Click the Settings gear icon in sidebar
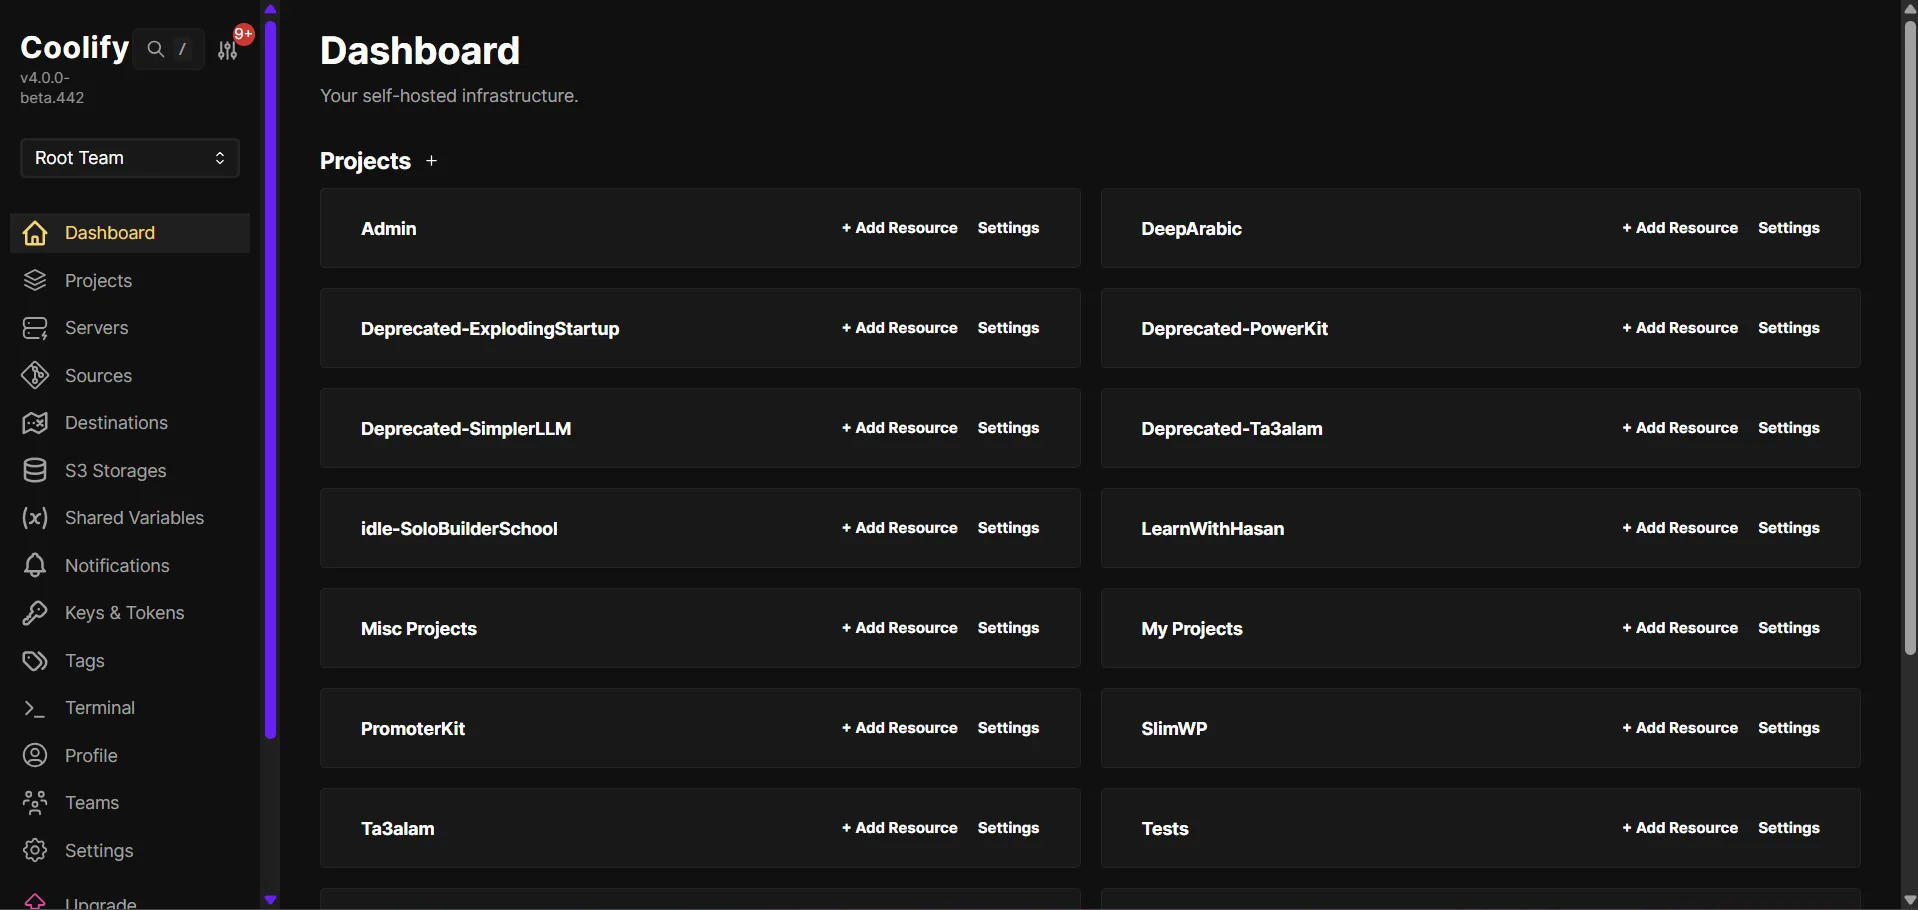The height and width of the screenshot is (910, 1918). (x=35, y=851)
